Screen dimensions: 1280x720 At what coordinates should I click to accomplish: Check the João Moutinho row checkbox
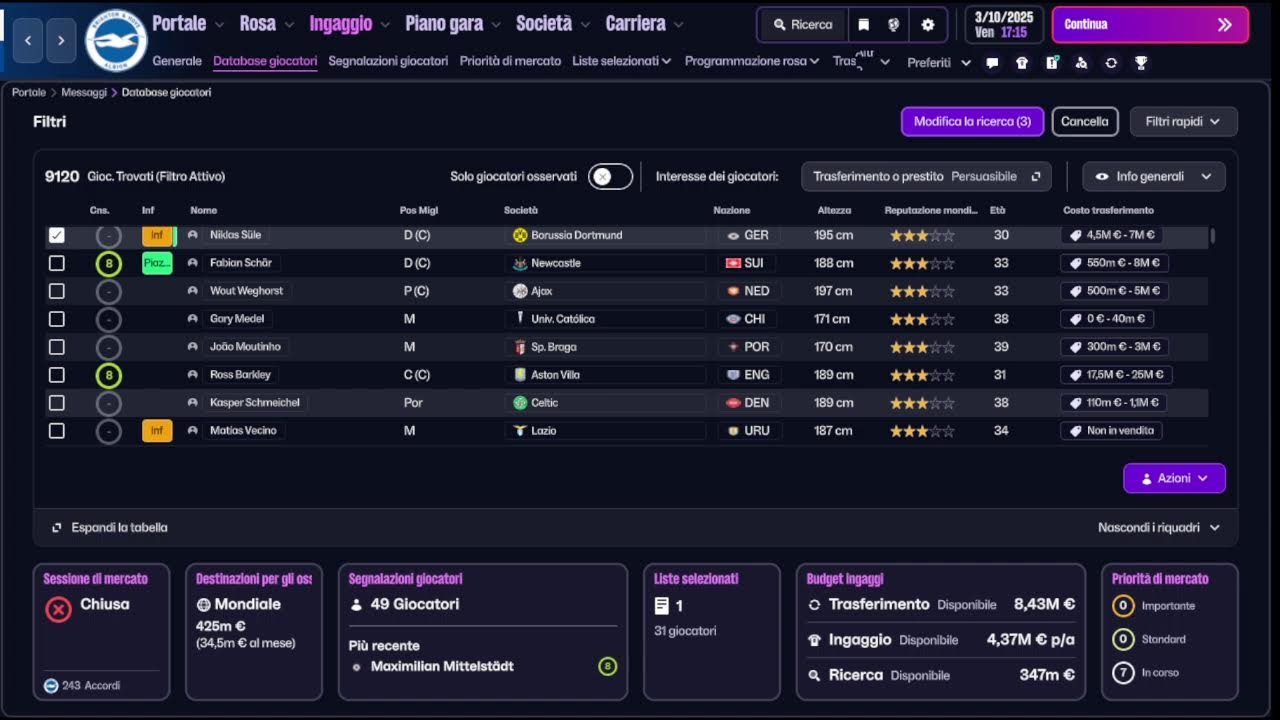click(57, 347)
